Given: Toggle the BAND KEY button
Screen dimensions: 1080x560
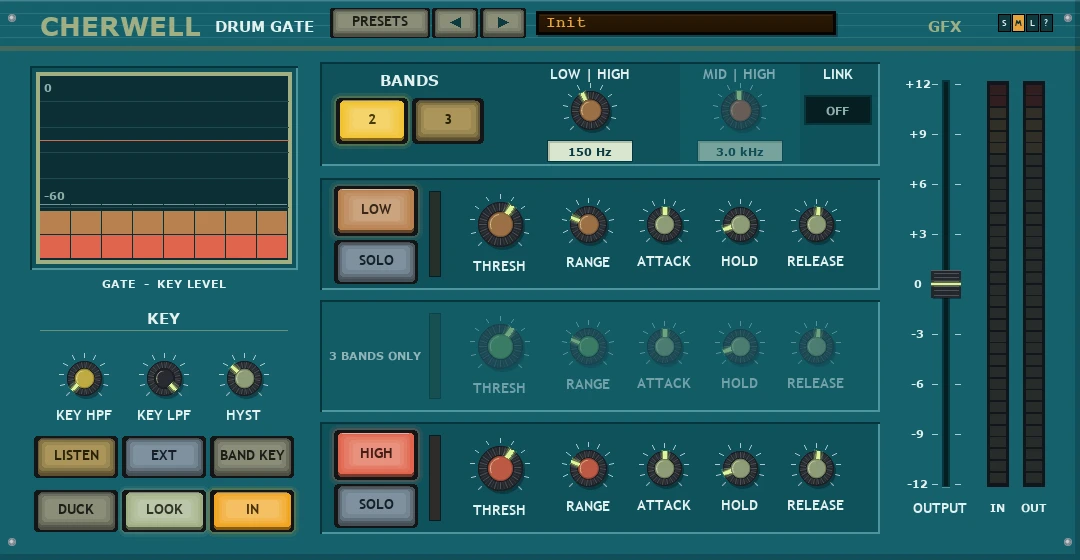Looking at the screenshot, I should [x=252, y=455].
